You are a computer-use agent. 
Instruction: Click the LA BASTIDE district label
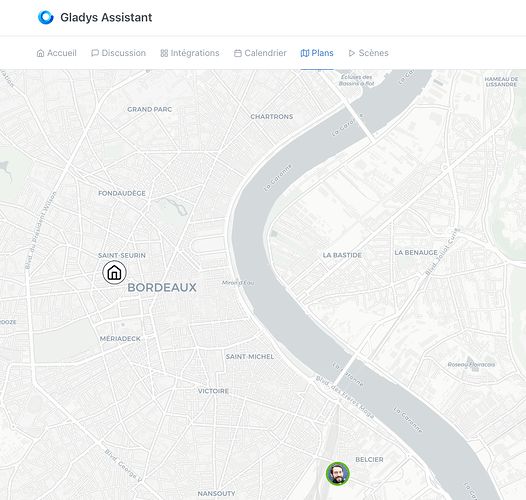pyautogui.click(x=342, y=255)
